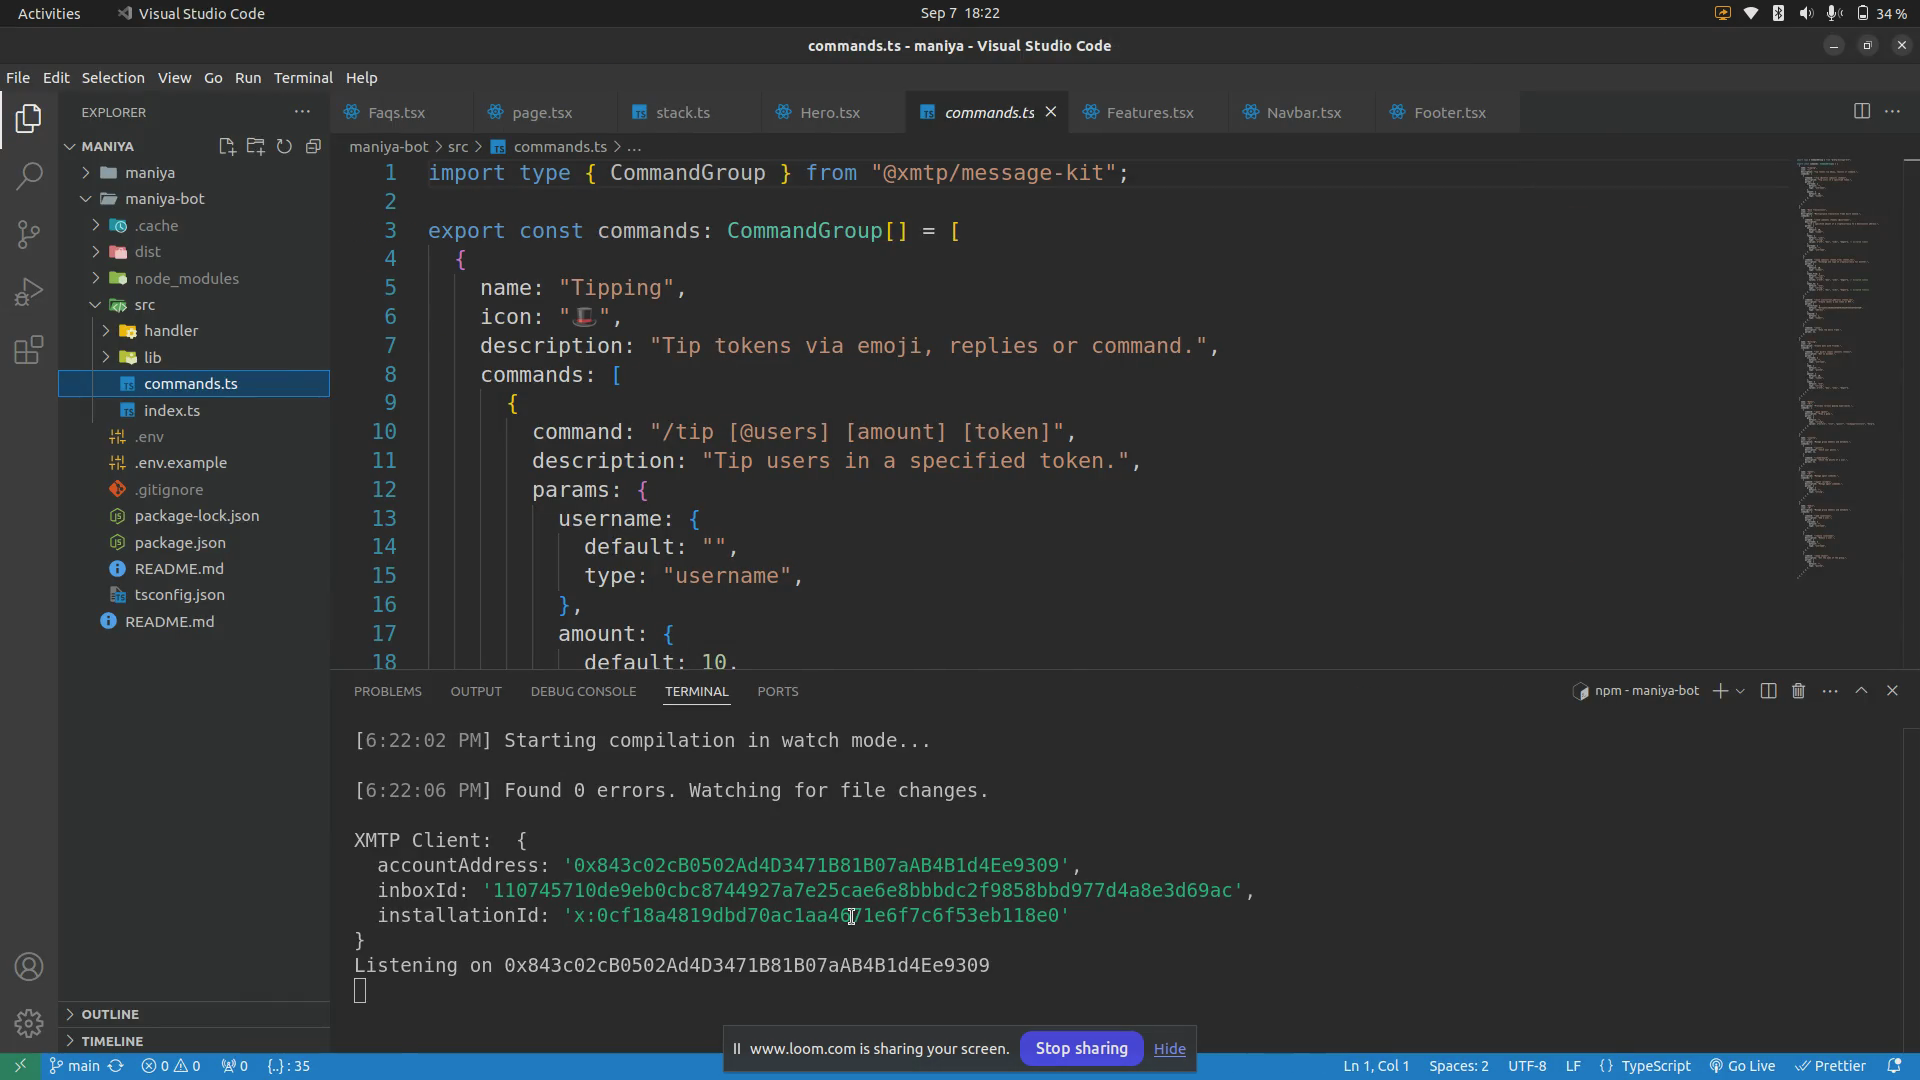The image size is (1920, 1080).
Task: Open system volume icon in tray
Action: point(1805,13)
